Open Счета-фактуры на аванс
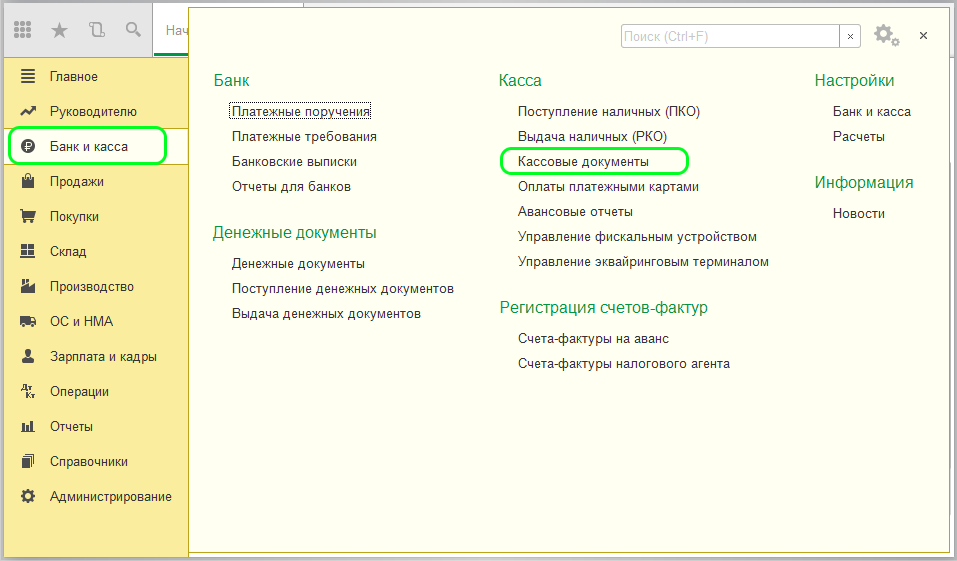The height and width of the screenshot is (561, 957). click(x=593, y=339)
